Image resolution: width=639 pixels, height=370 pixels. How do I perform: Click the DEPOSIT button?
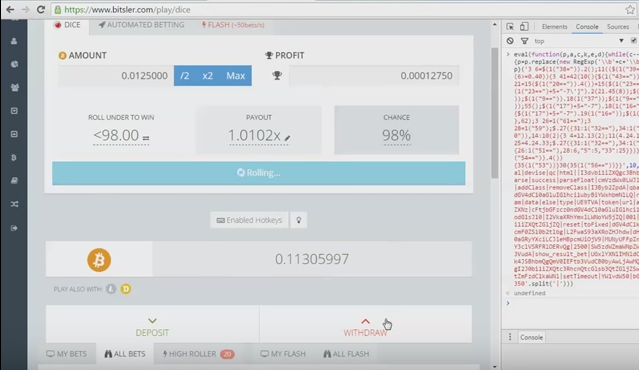pos(152,324)
